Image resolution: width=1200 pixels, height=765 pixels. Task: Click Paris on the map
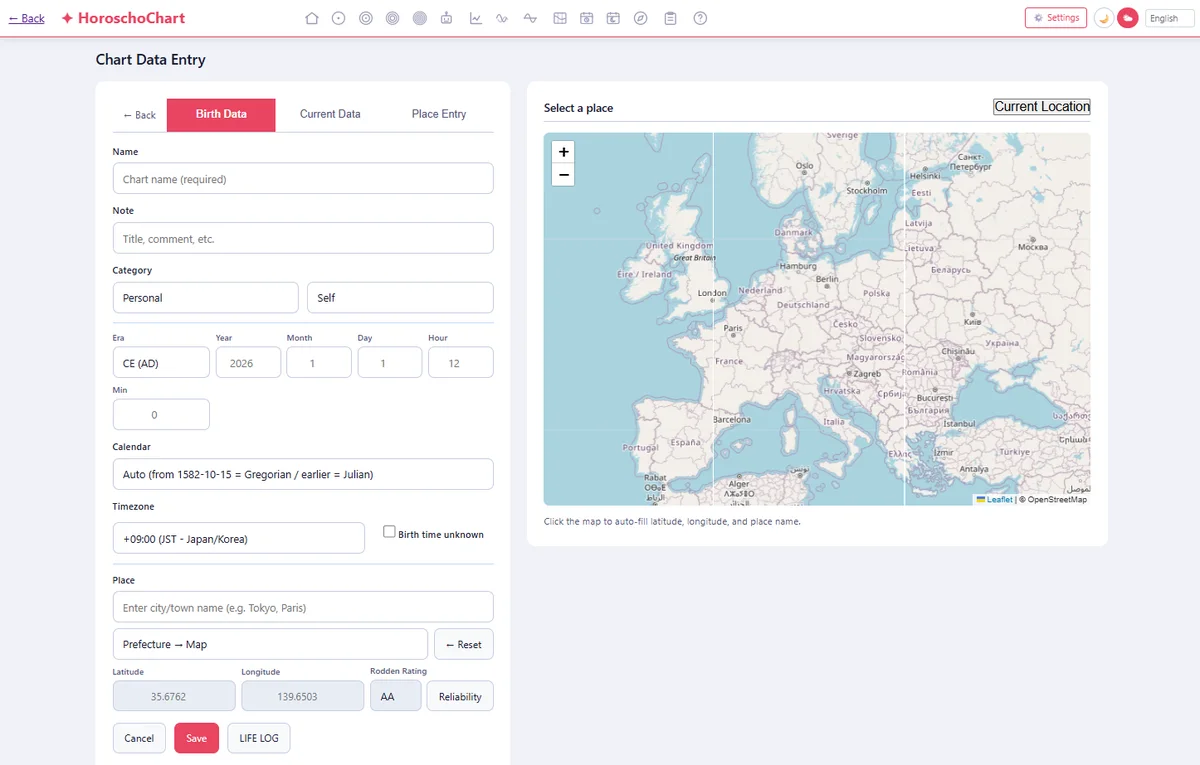click(x=733, y=328)
